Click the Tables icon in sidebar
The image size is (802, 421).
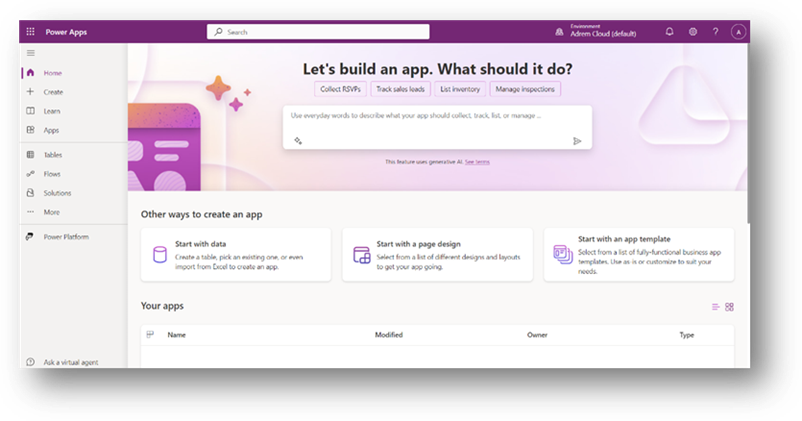[x=30, y=154]
